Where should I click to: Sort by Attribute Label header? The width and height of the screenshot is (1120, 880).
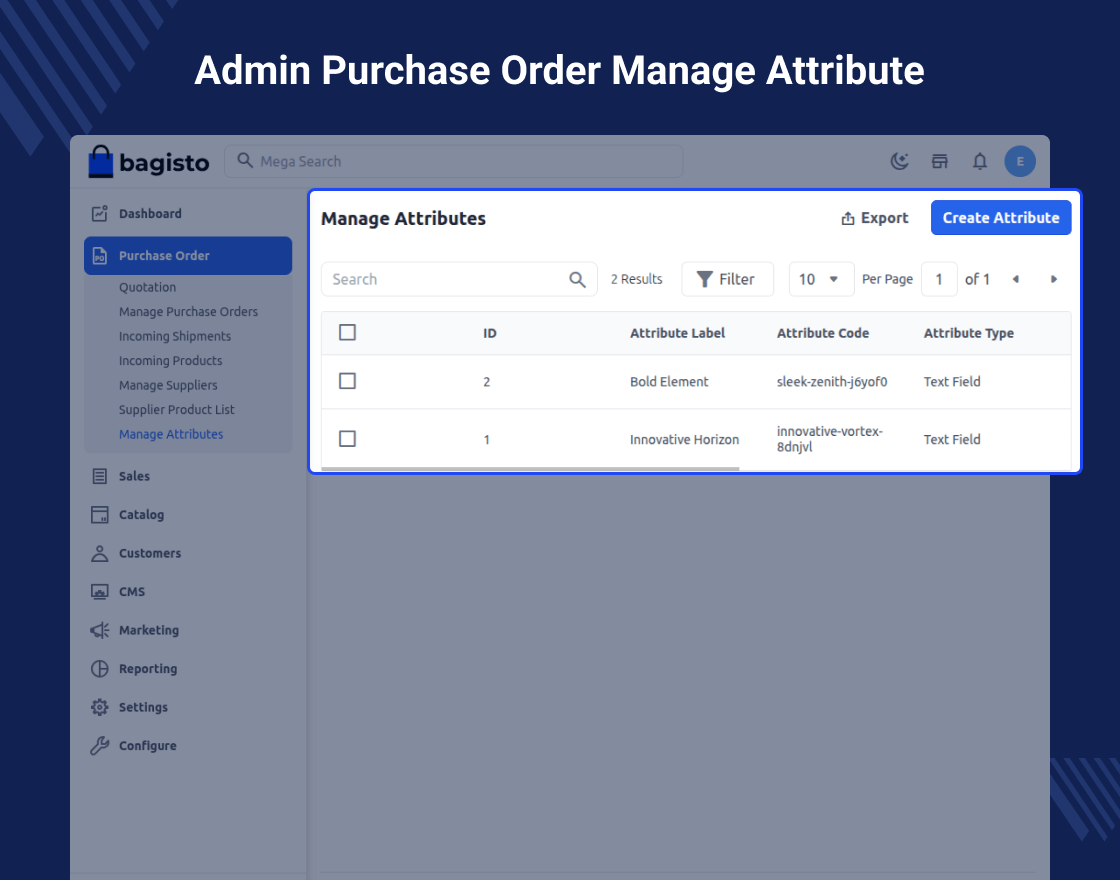(677, 334)
